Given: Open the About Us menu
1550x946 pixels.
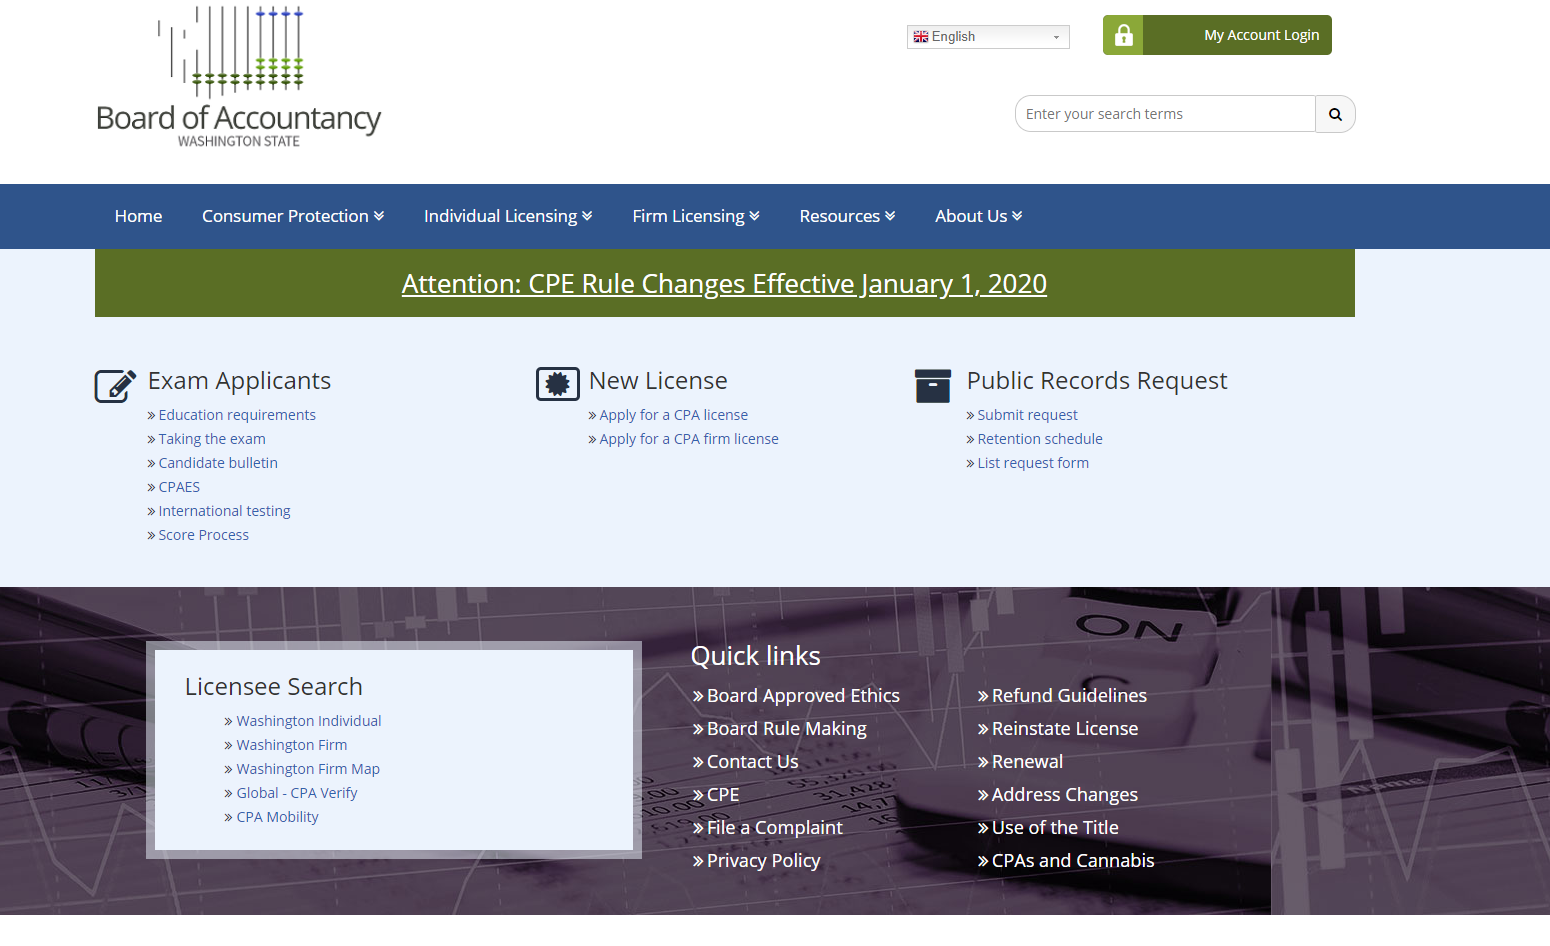Looking at the screenshot, I should pos(977,216).
